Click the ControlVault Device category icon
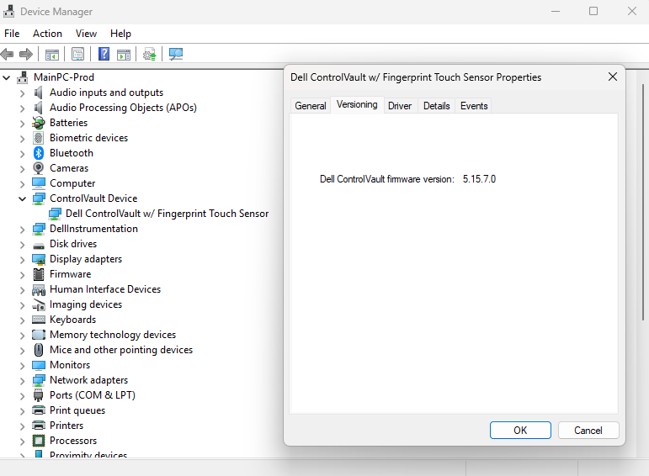This screenshot has height=476, width=649. [38, 198]
